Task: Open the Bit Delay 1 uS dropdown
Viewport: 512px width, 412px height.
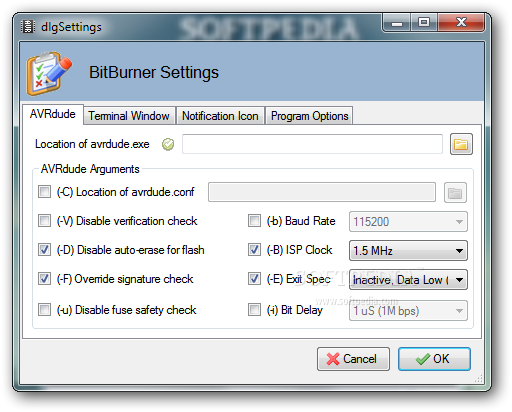Action: click(x=408, y=311)
